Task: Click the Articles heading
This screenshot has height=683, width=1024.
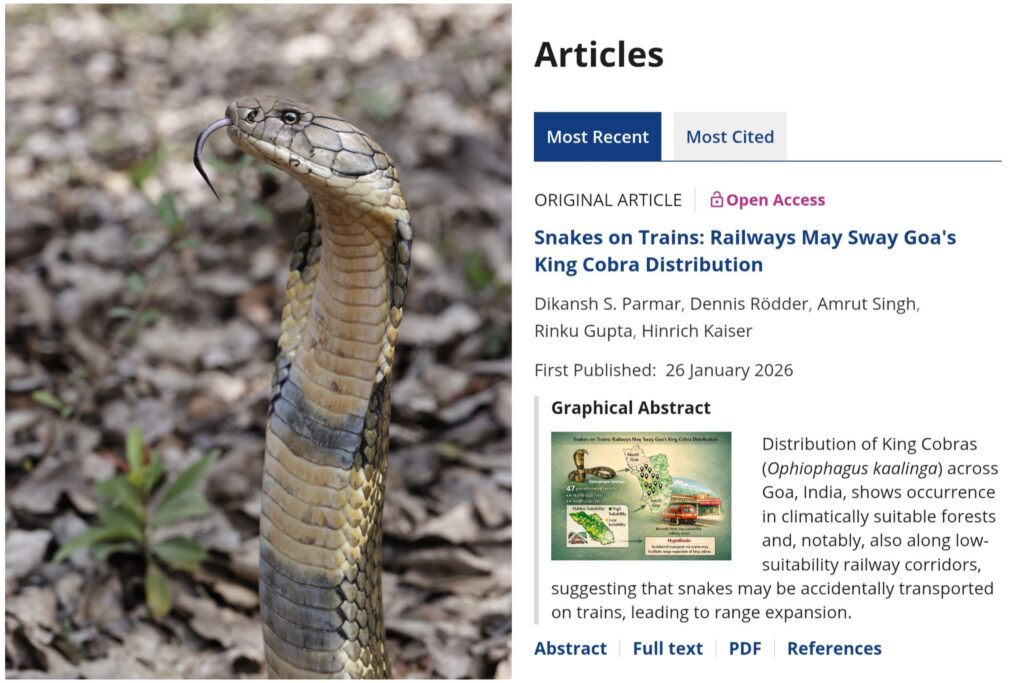Action: tap(599, 54)
